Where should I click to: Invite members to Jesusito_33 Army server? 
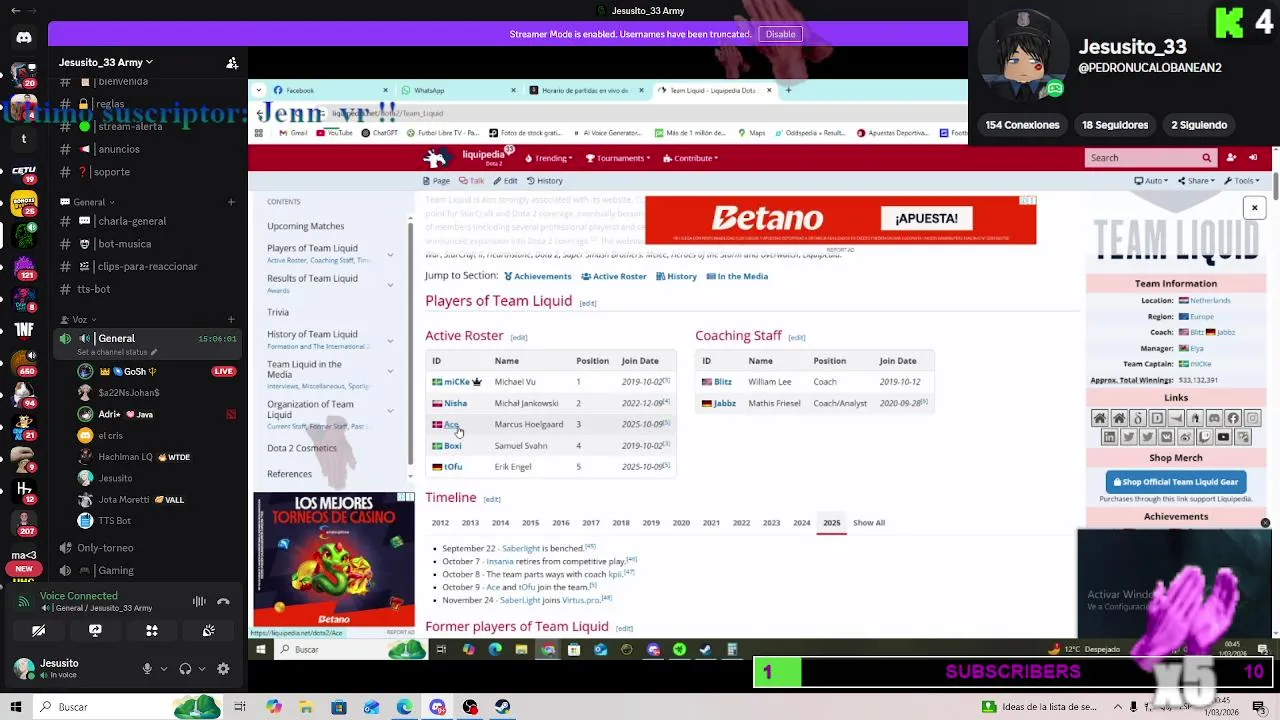click(232, 63)
